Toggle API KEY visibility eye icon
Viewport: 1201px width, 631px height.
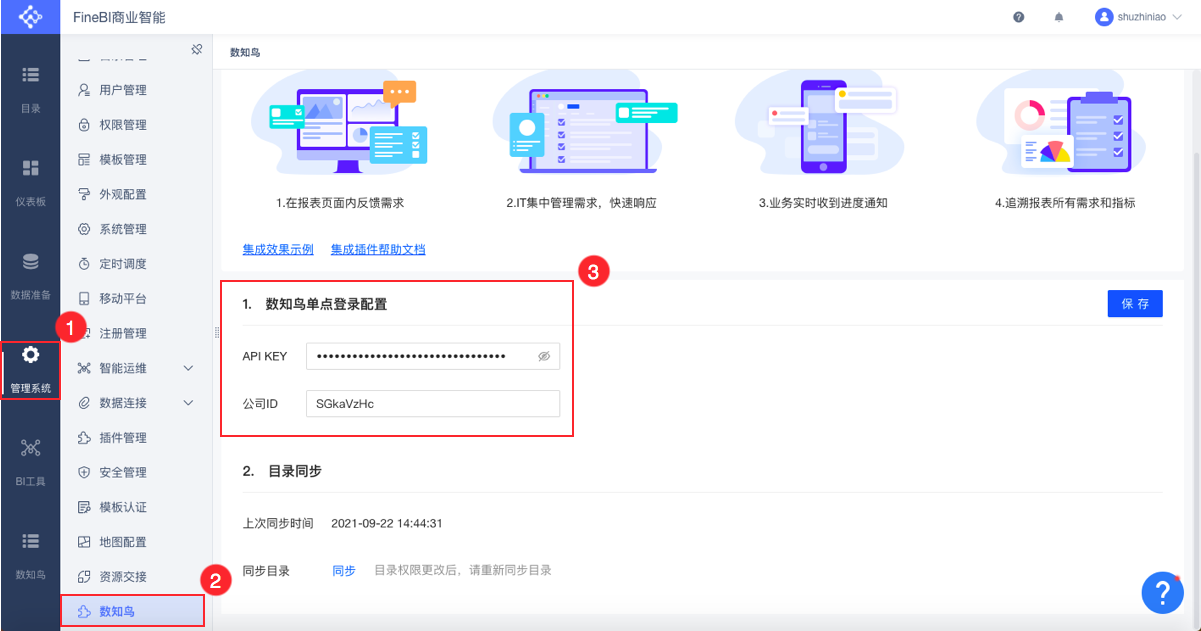click(x=544, y=356)
